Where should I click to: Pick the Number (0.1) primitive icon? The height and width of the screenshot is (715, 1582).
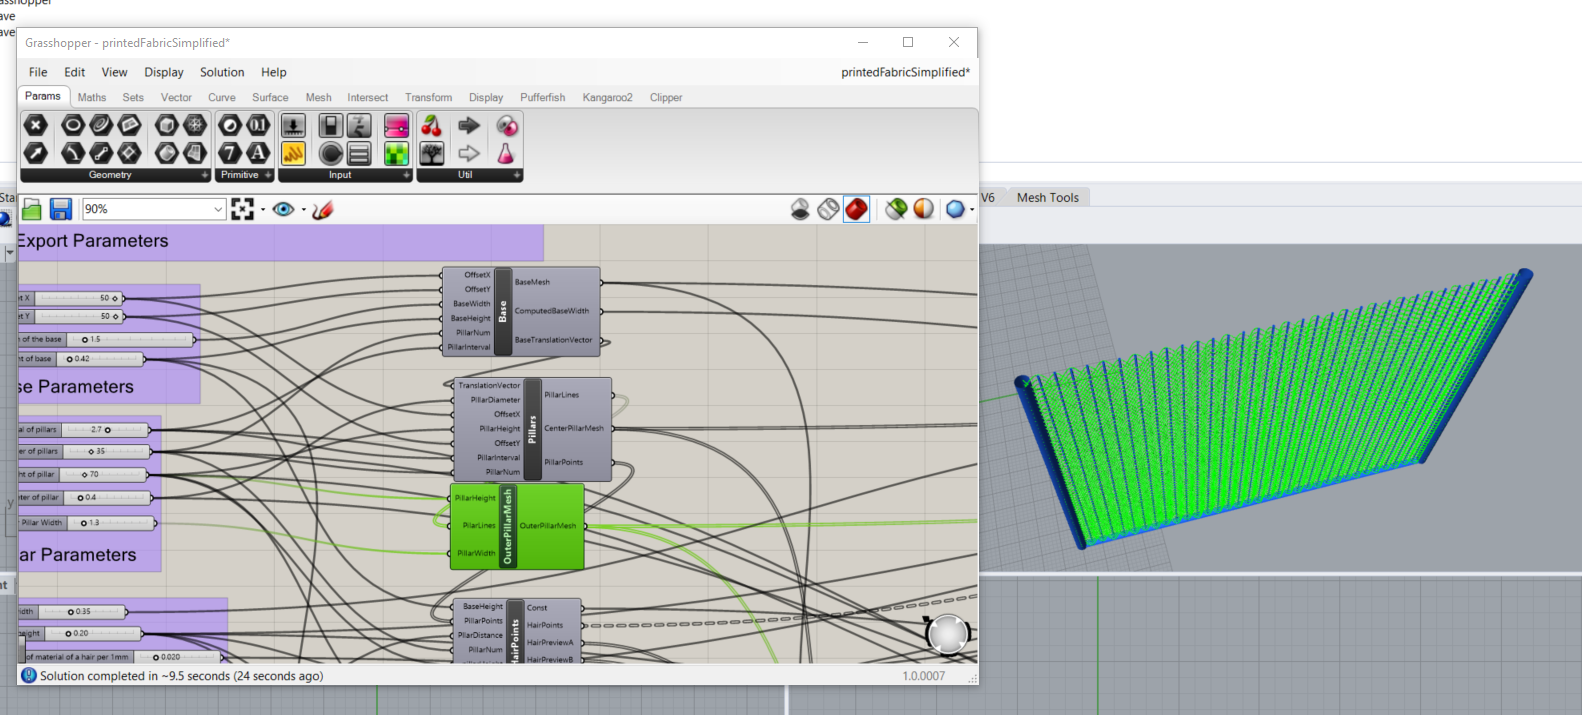click(x=258, y=125)
